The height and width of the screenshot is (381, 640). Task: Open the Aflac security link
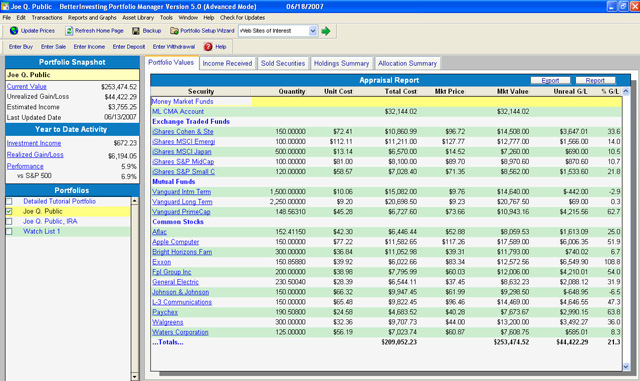coord(159,232)
